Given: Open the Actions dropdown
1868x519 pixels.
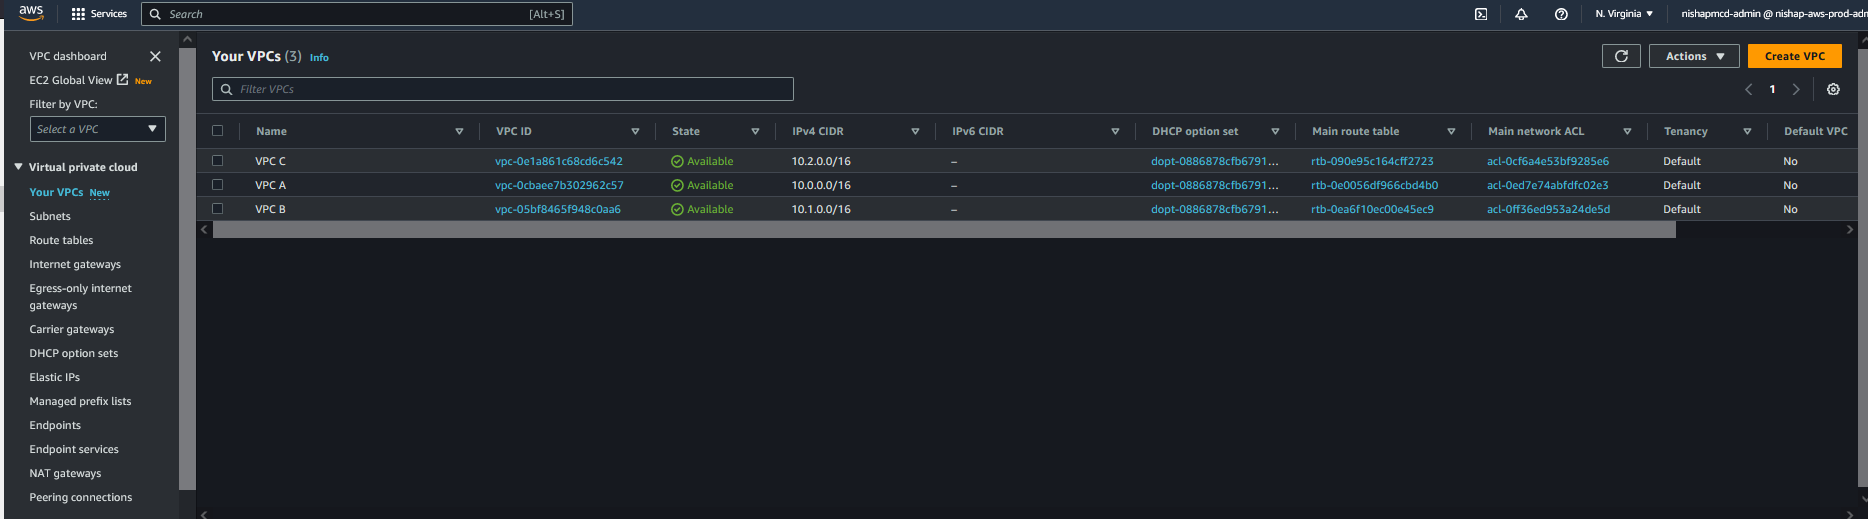Looking at the screenshot, I should coord(1694,56).
